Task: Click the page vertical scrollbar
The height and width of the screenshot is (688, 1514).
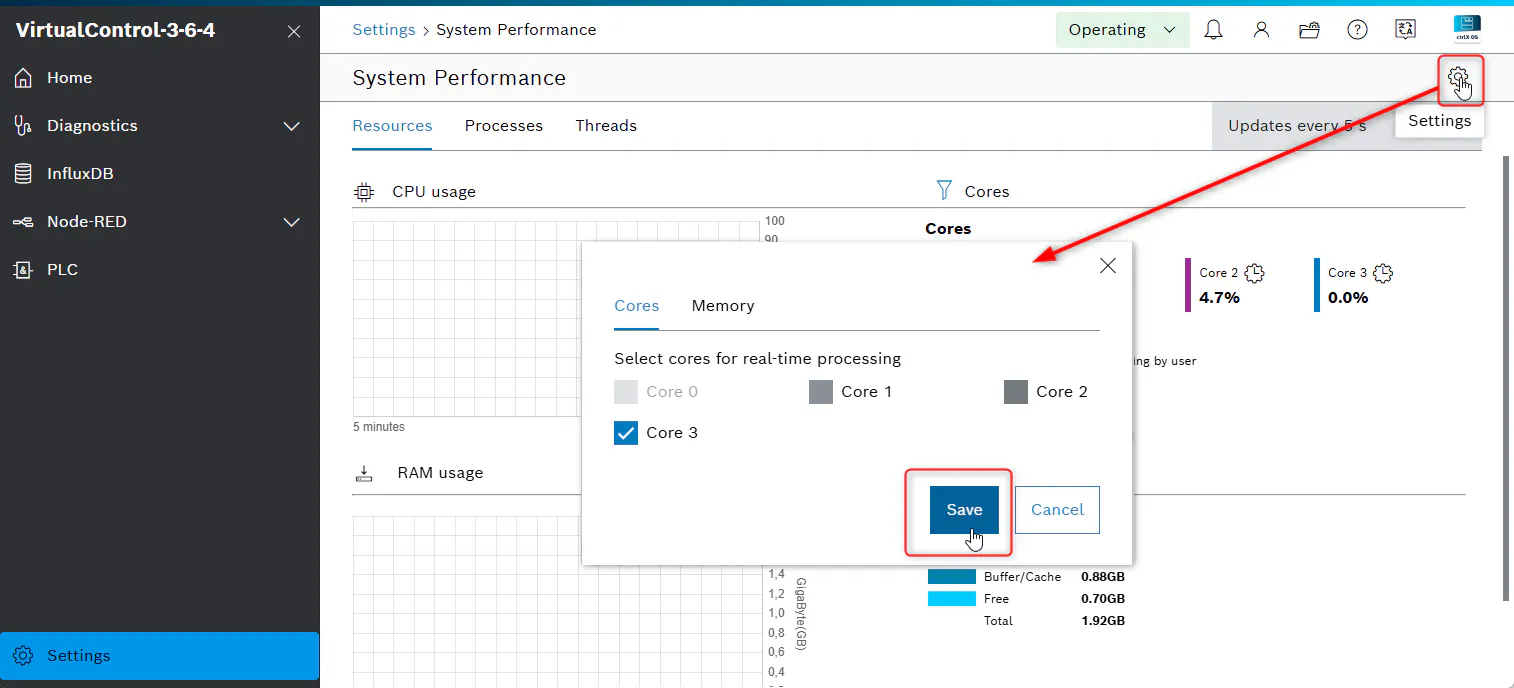Action: 1507,378
